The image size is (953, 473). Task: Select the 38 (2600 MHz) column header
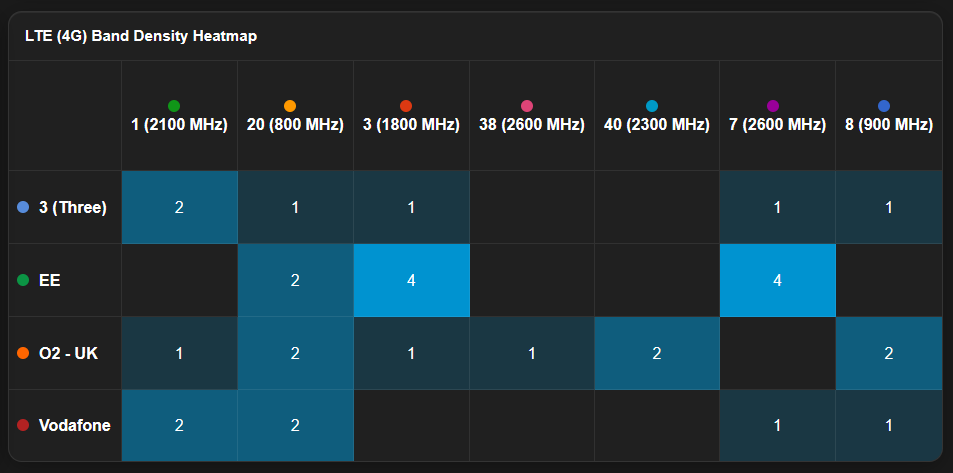point(532,116)
